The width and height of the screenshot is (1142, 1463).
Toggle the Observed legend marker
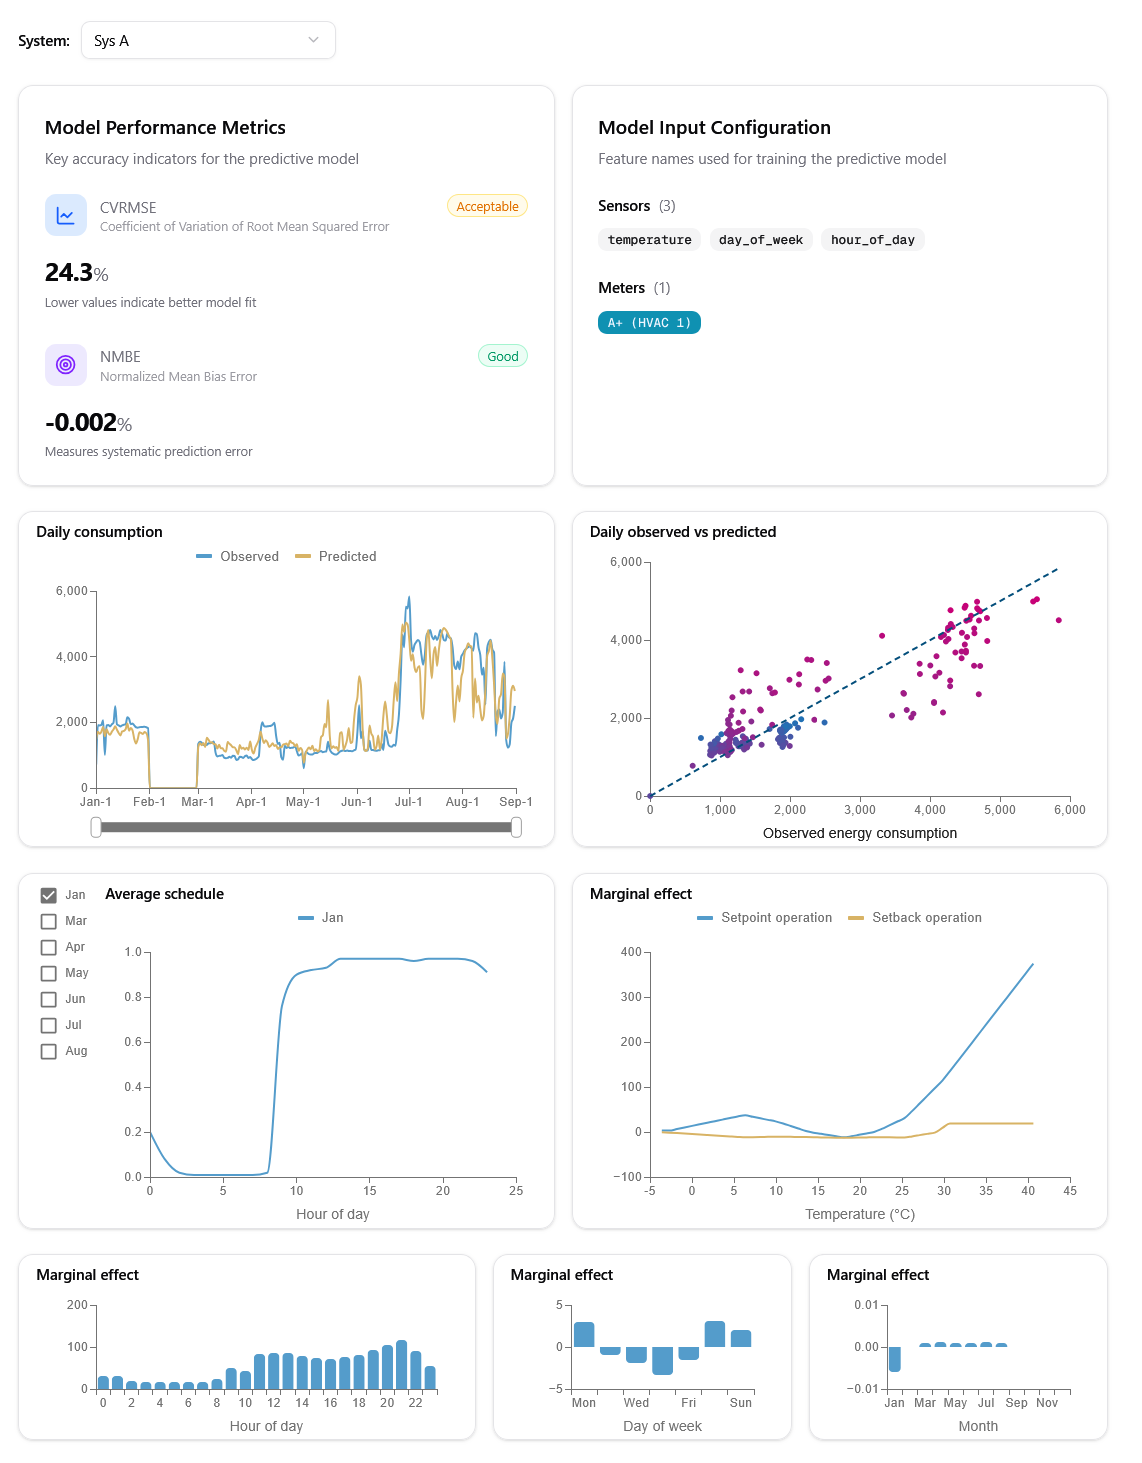(x=204, y=557)
